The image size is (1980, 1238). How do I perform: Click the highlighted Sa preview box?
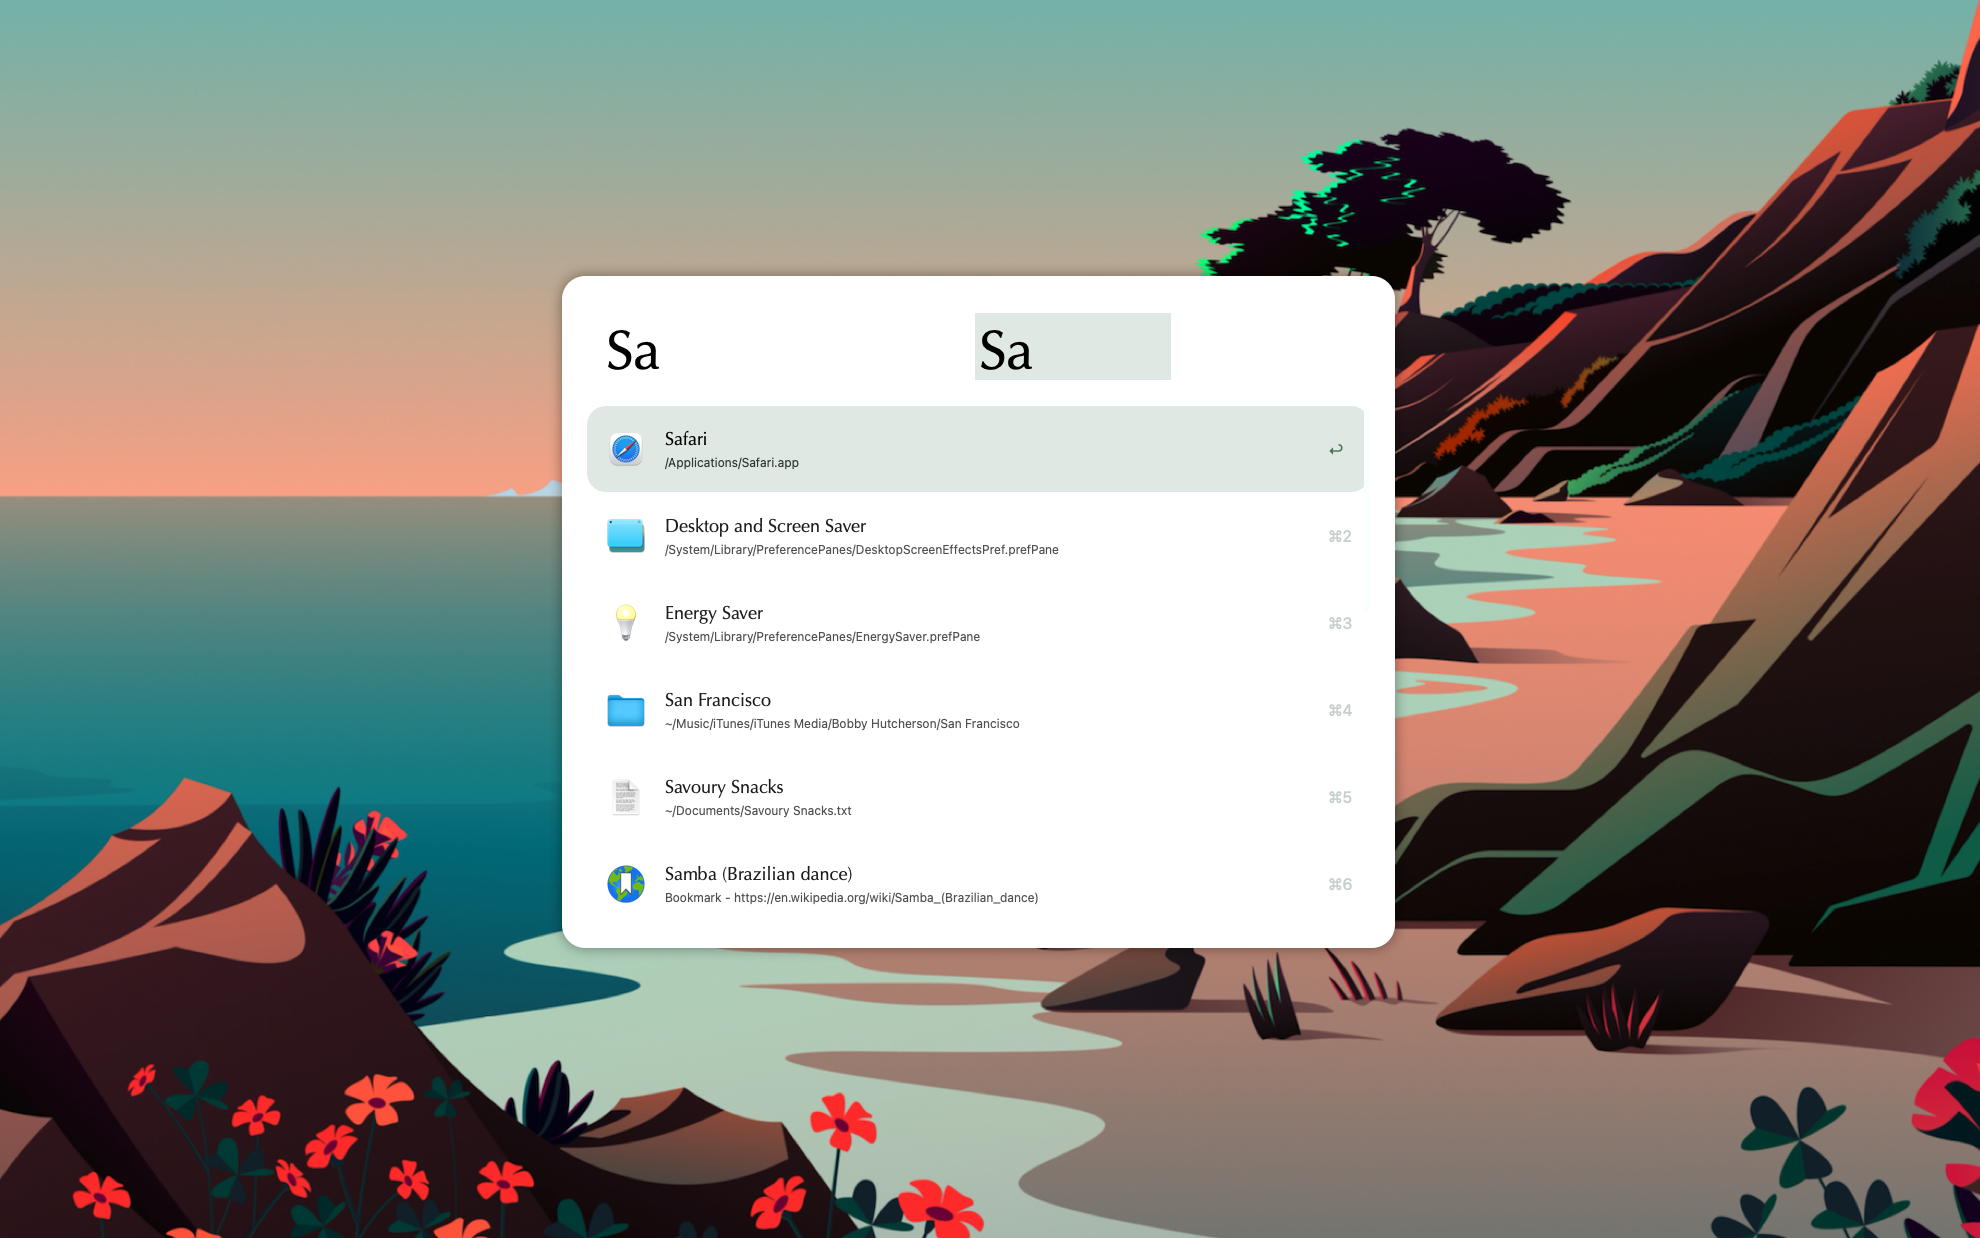point(1072,347)
